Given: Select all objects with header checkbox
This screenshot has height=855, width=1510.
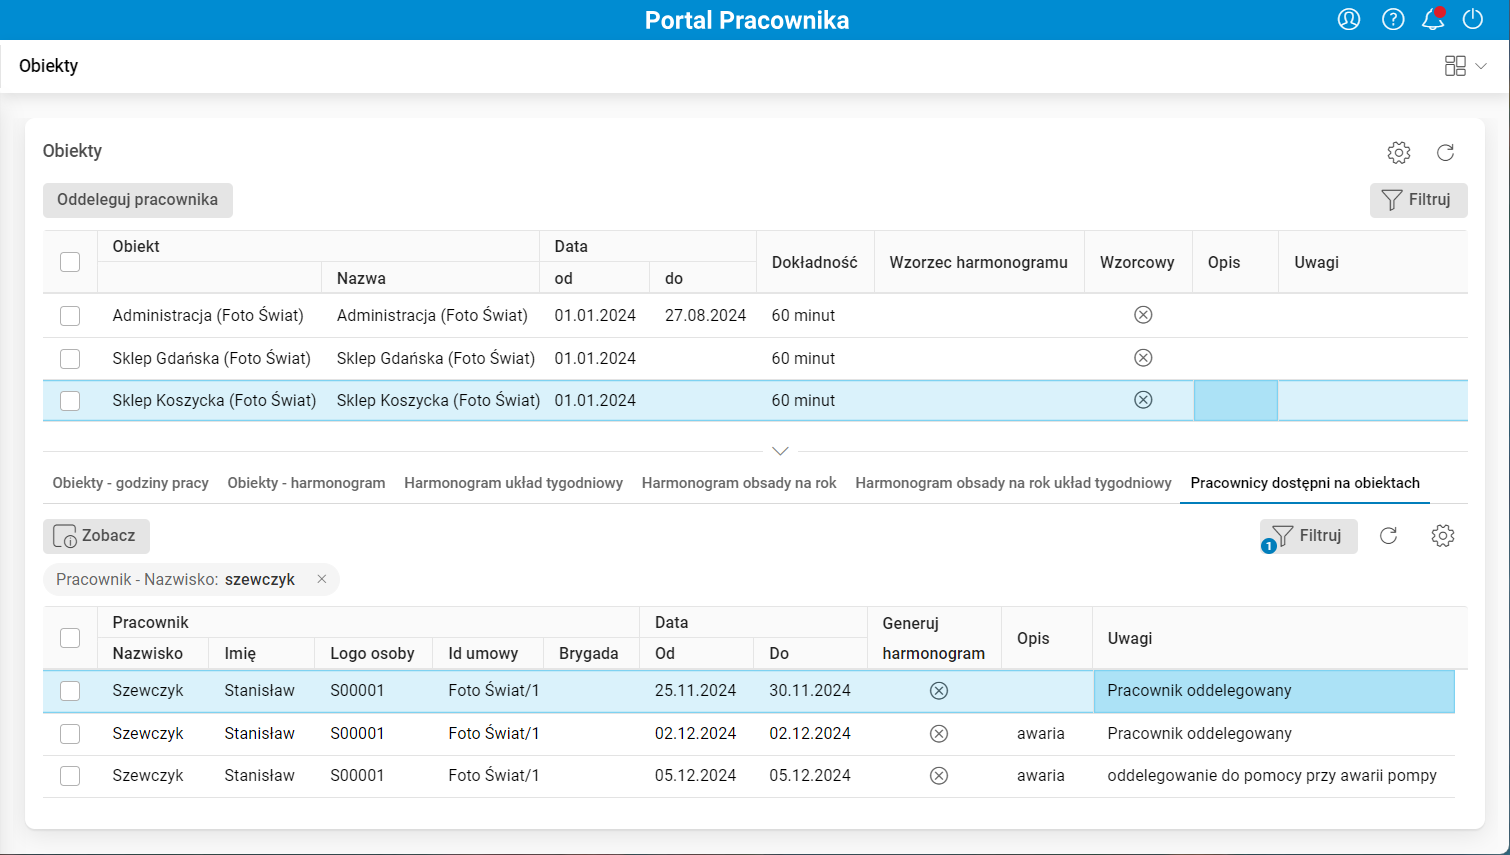Looking at the screenshot, I should [70, 262].
